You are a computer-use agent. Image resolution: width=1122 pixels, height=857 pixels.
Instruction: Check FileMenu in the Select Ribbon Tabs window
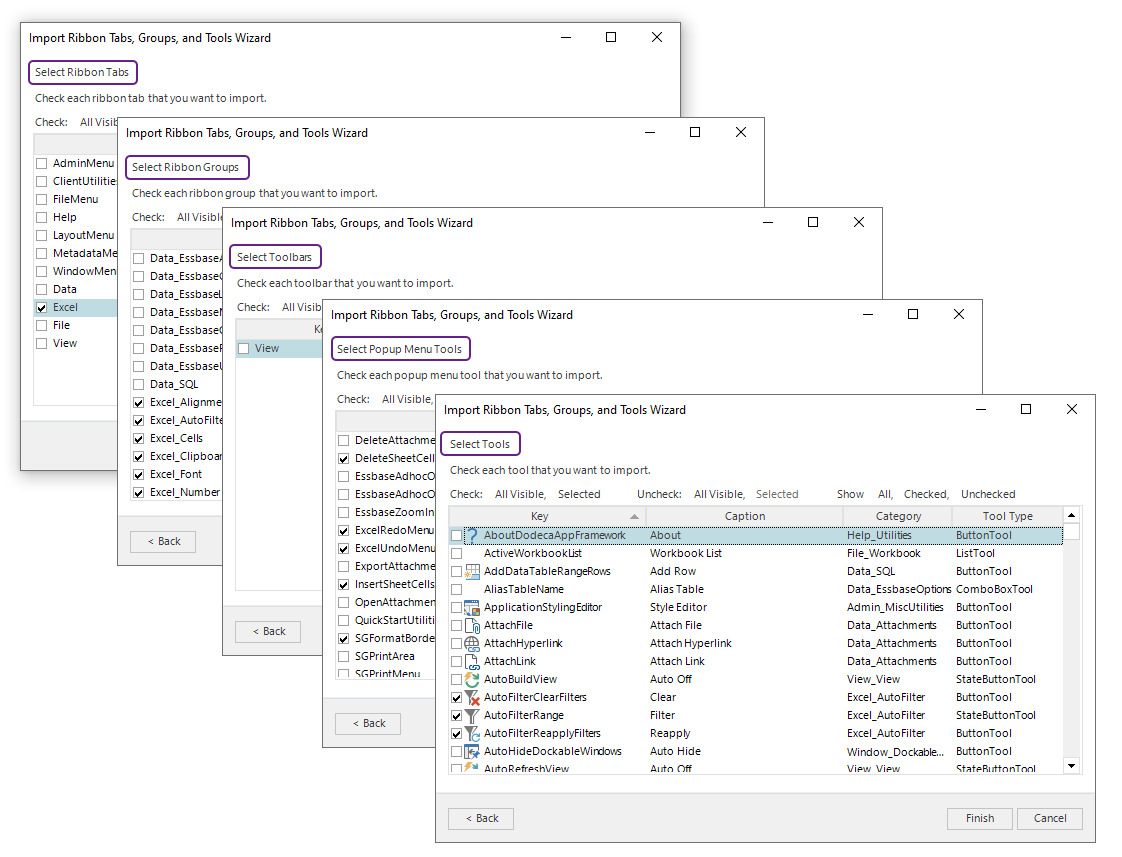click(x=42, y=200)
